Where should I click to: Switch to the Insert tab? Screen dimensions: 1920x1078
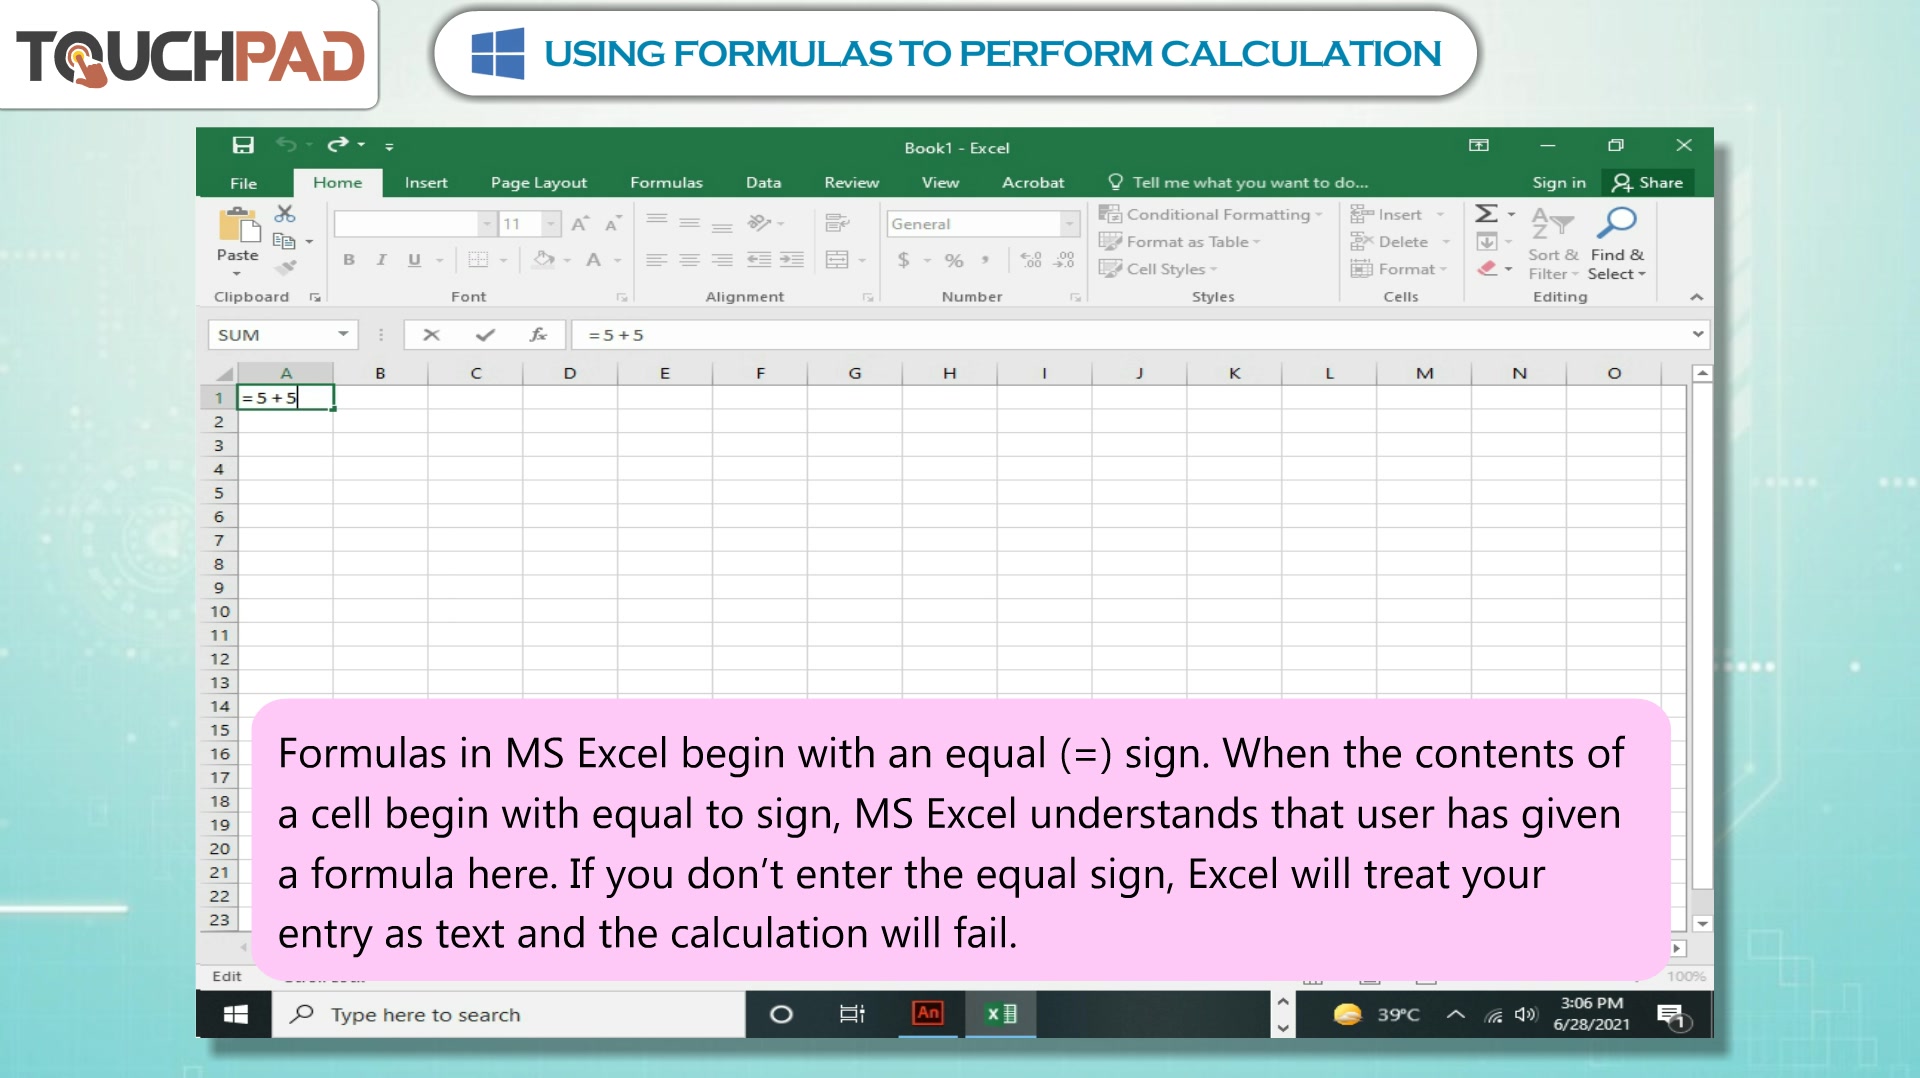[426, 183]
